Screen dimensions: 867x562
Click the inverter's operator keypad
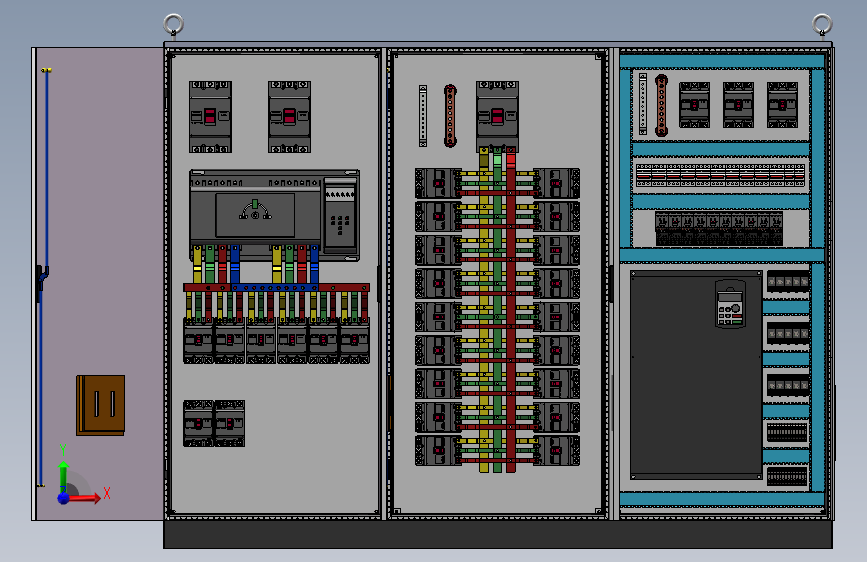pyautogui.click(x=730, y=304)
